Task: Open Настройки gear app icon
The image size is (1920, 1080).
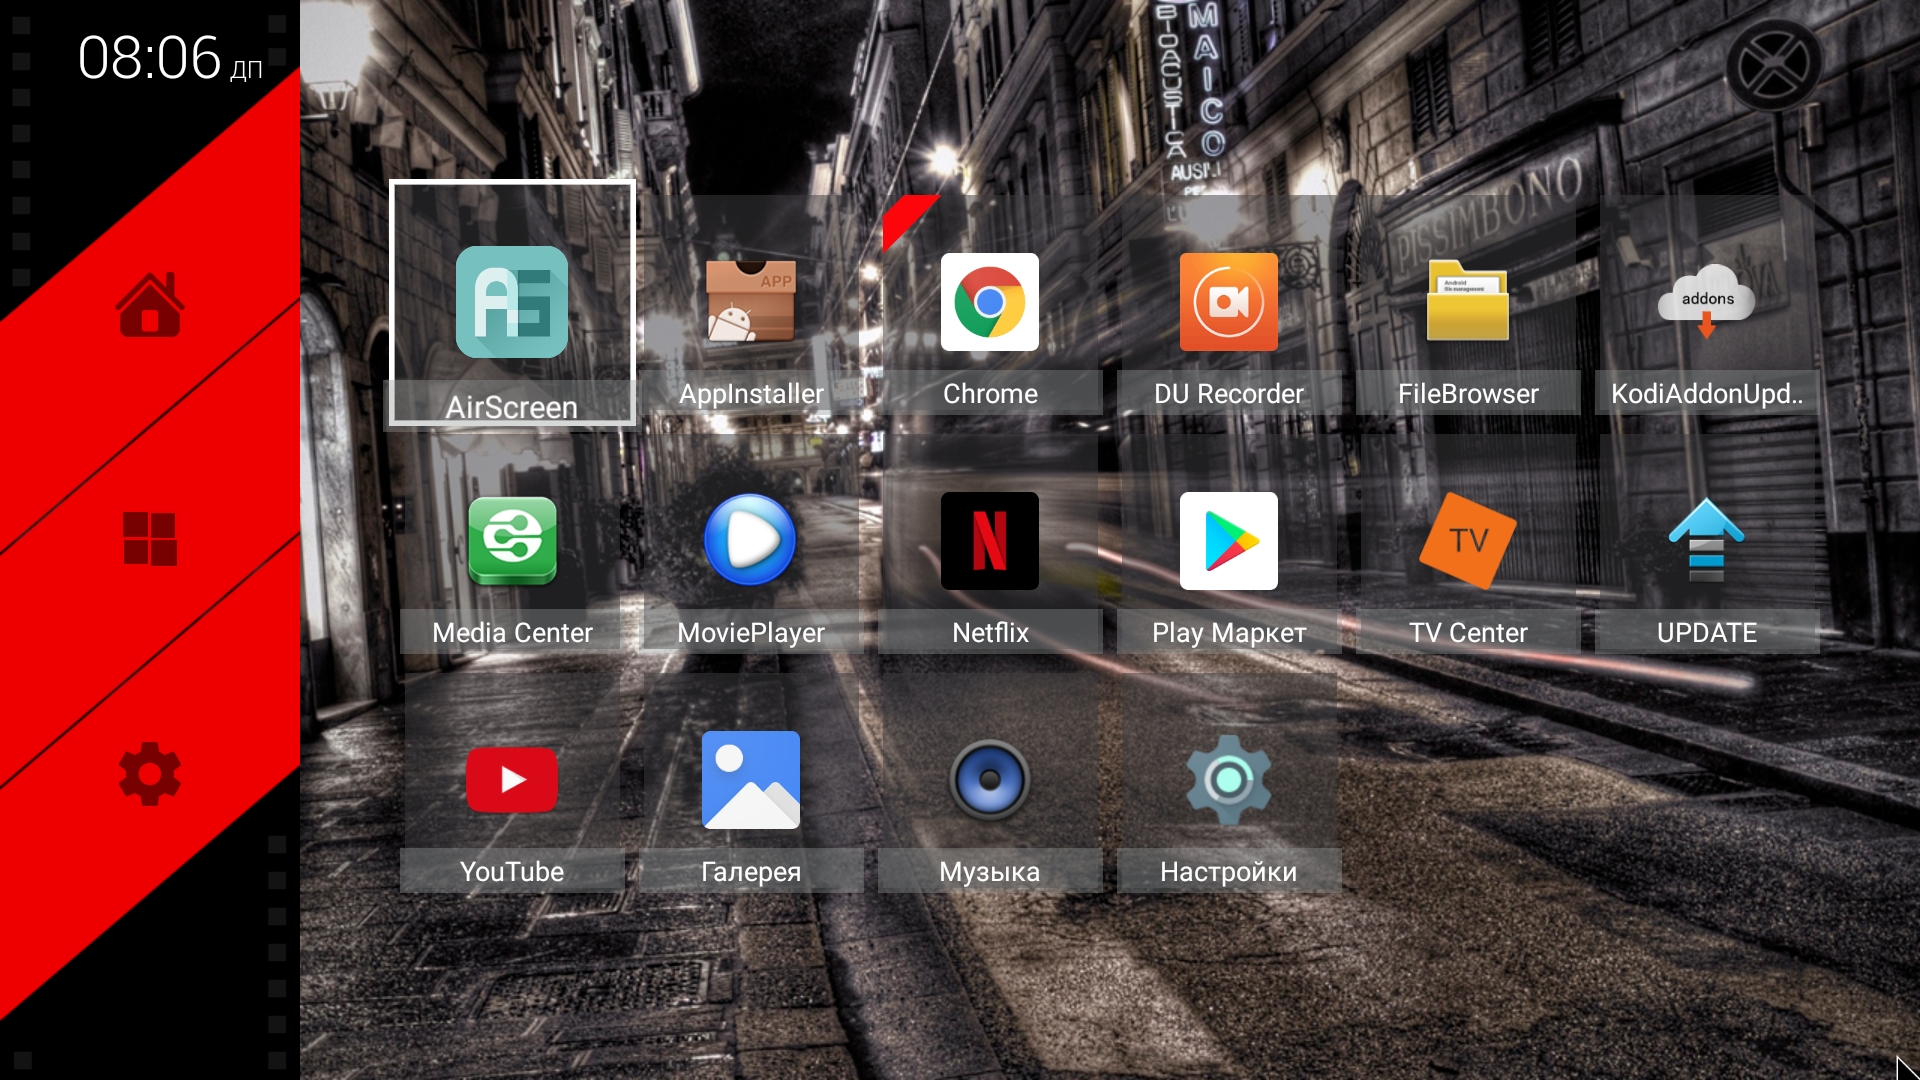Action: (1229, 780)
